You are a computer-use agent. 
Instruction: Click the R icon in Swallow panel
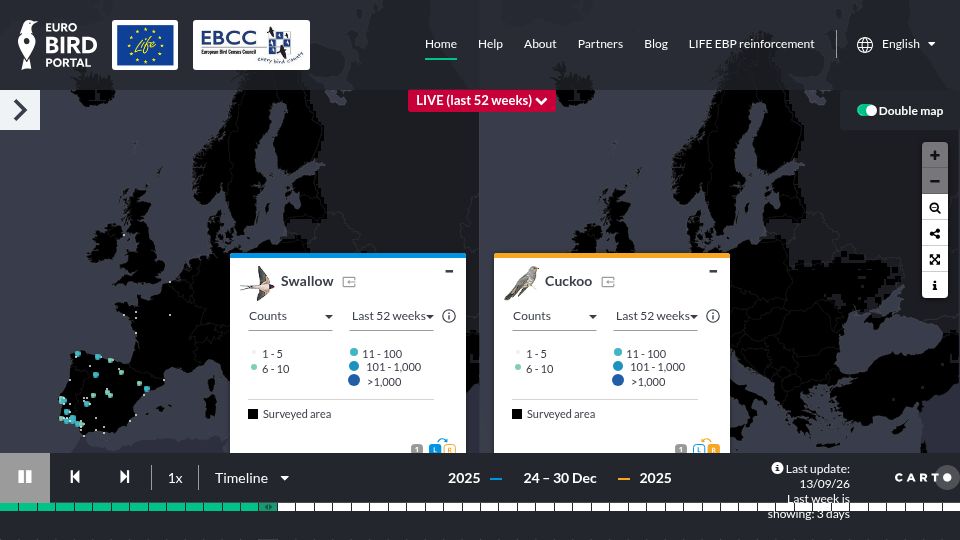click(x=449, y=449)
